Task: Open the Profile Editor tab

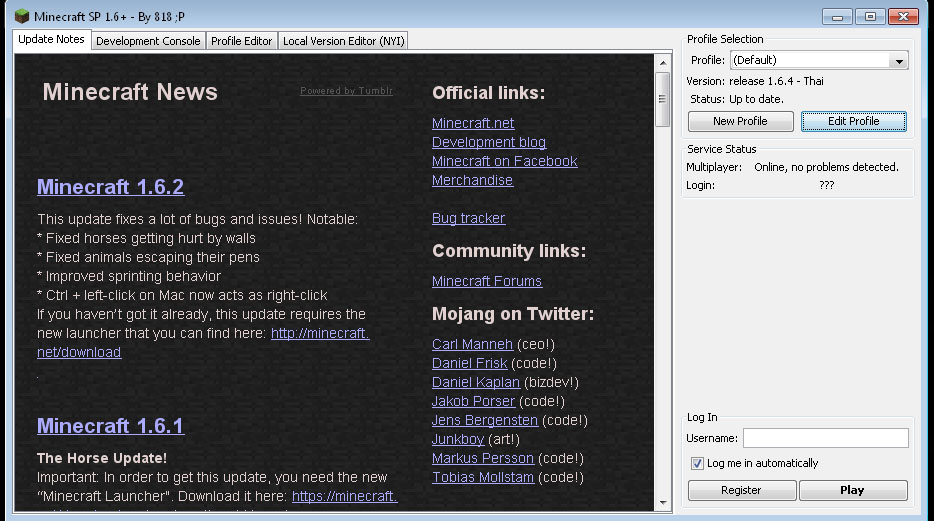Action: [x=241, y=40]
